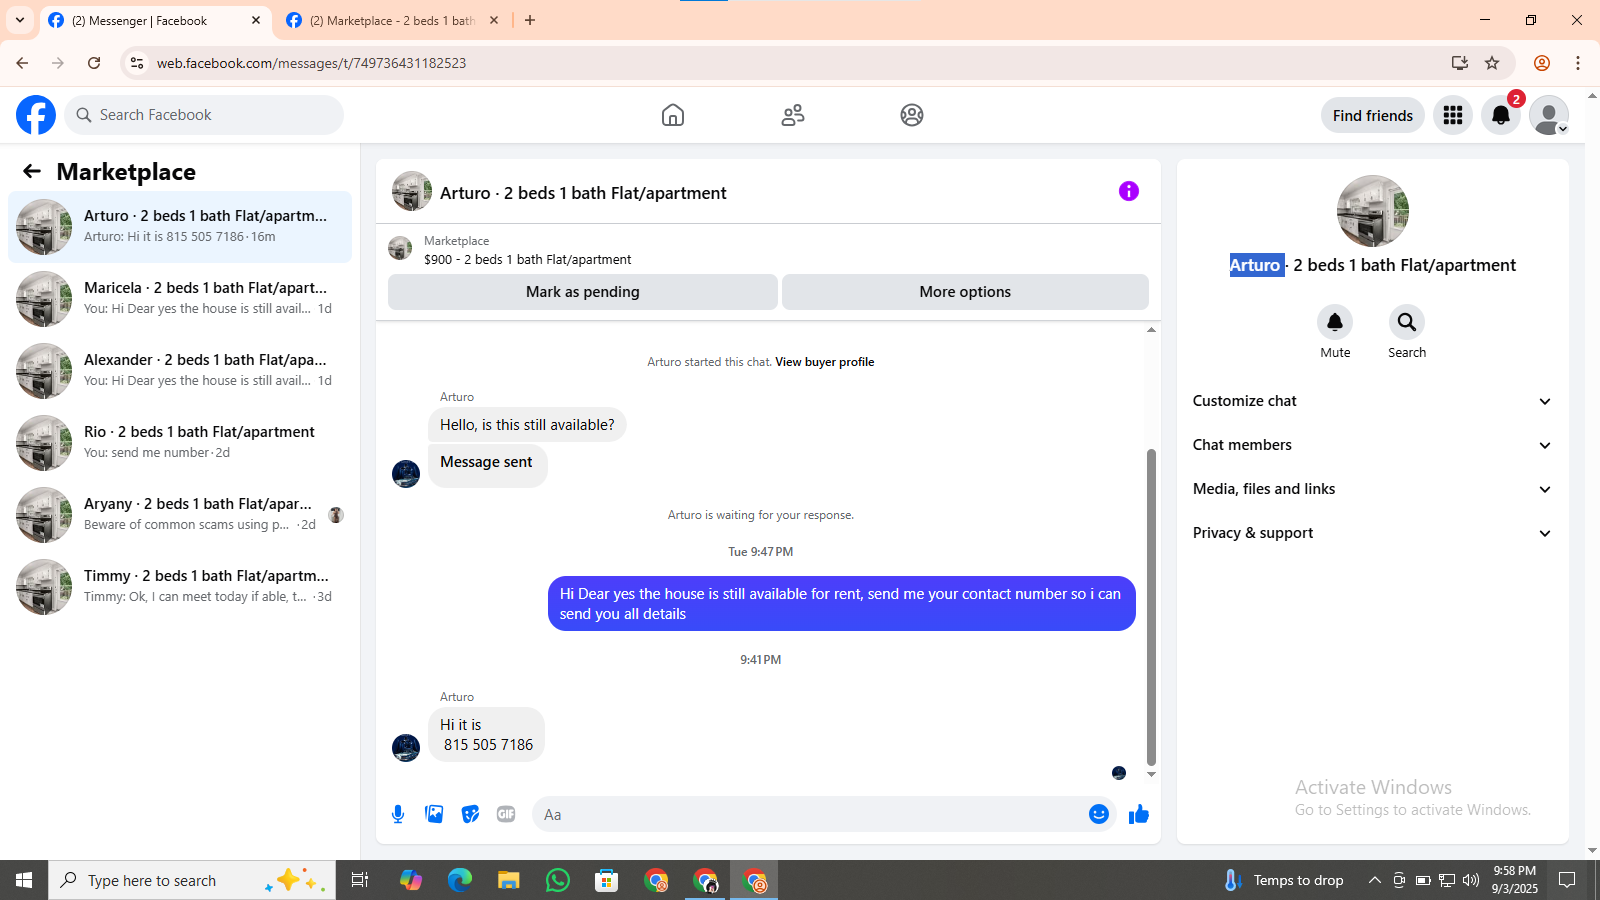This screenshot has height=900, width=1600.
Task: Open a new browser tab
Action: point(530,20)
